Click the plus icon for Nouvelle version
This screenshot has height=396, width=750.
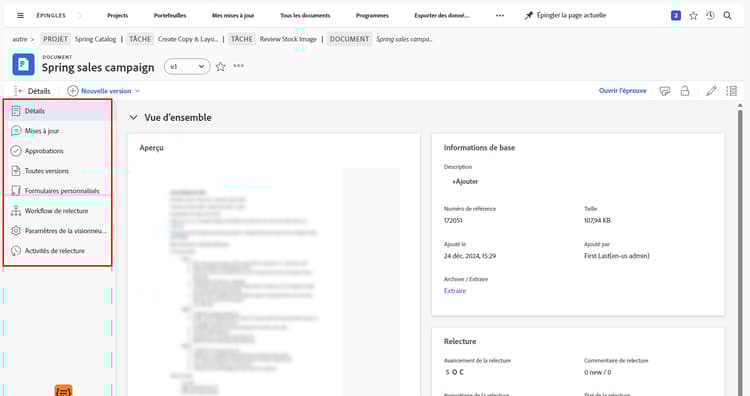click(x=73, y=91)
